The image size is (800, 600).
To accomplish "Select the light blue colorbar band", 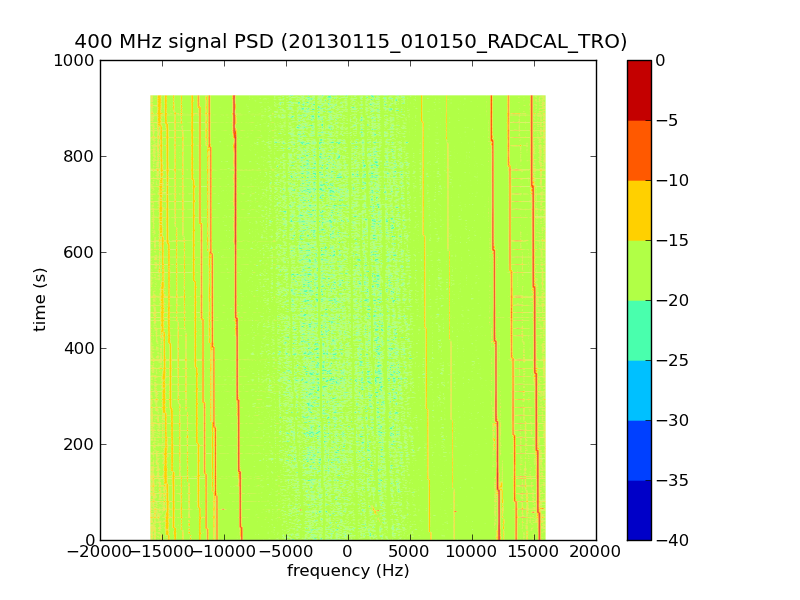I will [639, 390].
